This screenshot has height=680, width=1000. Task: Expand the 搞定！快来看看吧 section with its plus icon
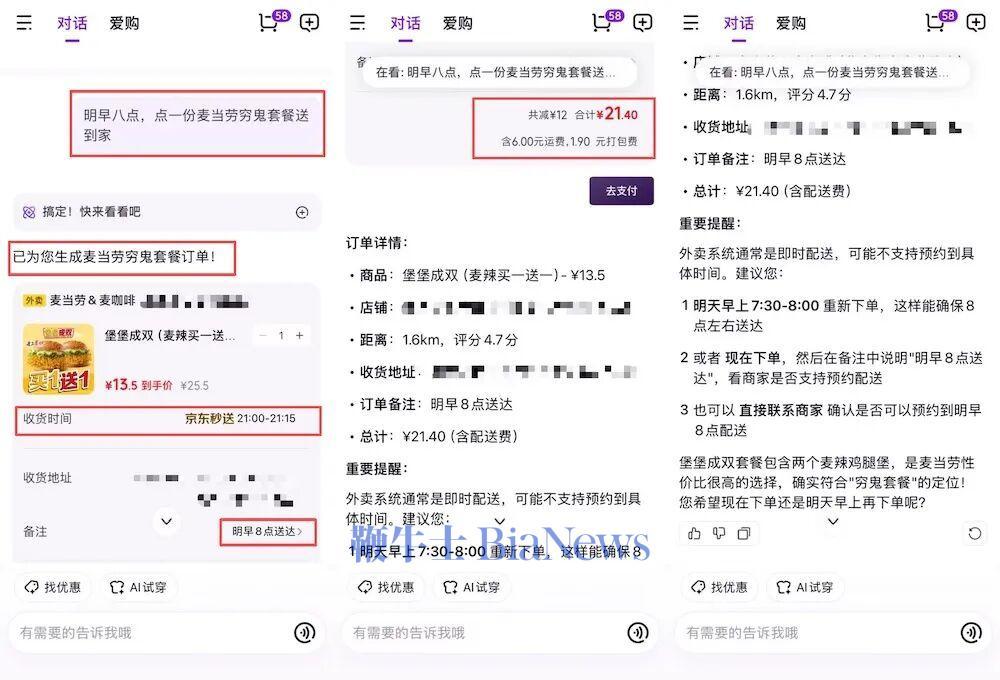coord(302,212)
